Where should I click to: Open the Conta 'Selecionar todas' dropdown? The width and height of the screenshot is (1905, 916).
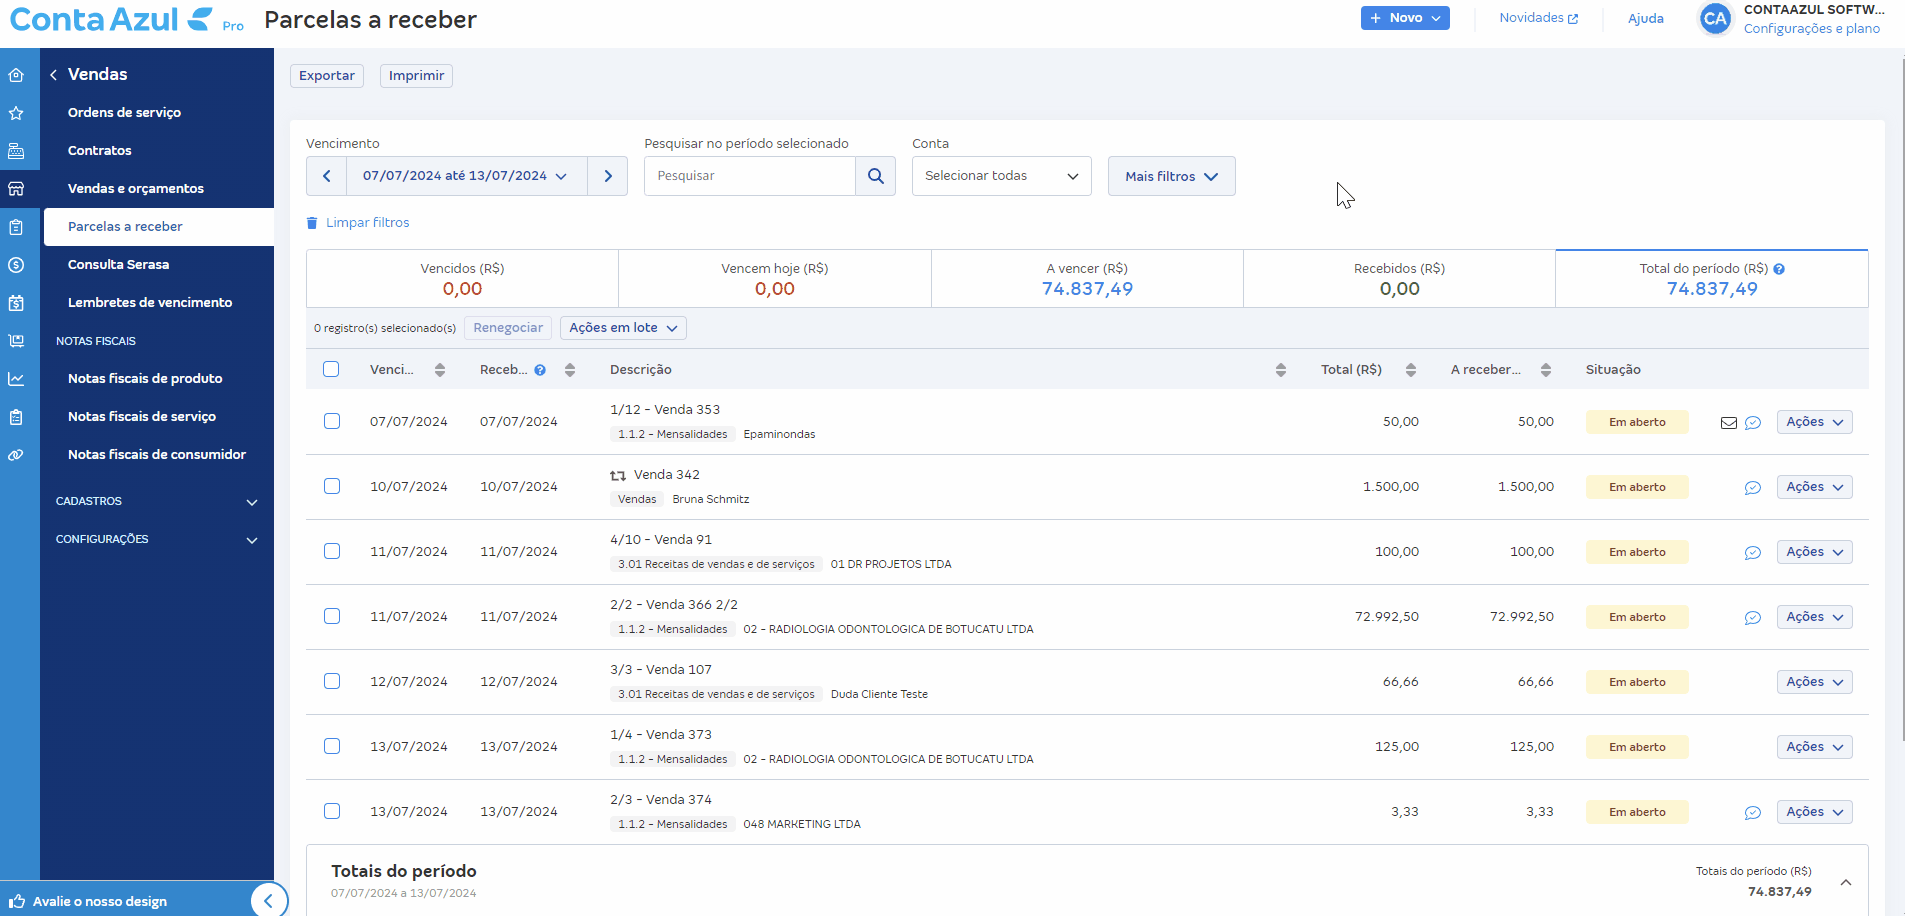[1002, 176]
